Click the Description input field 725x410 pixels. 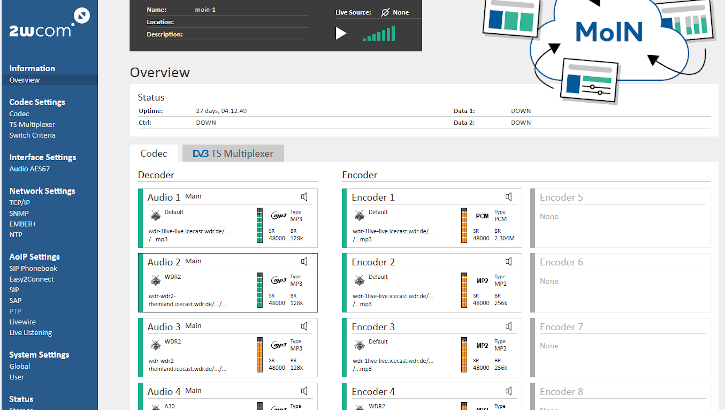[x=251, y=34]
